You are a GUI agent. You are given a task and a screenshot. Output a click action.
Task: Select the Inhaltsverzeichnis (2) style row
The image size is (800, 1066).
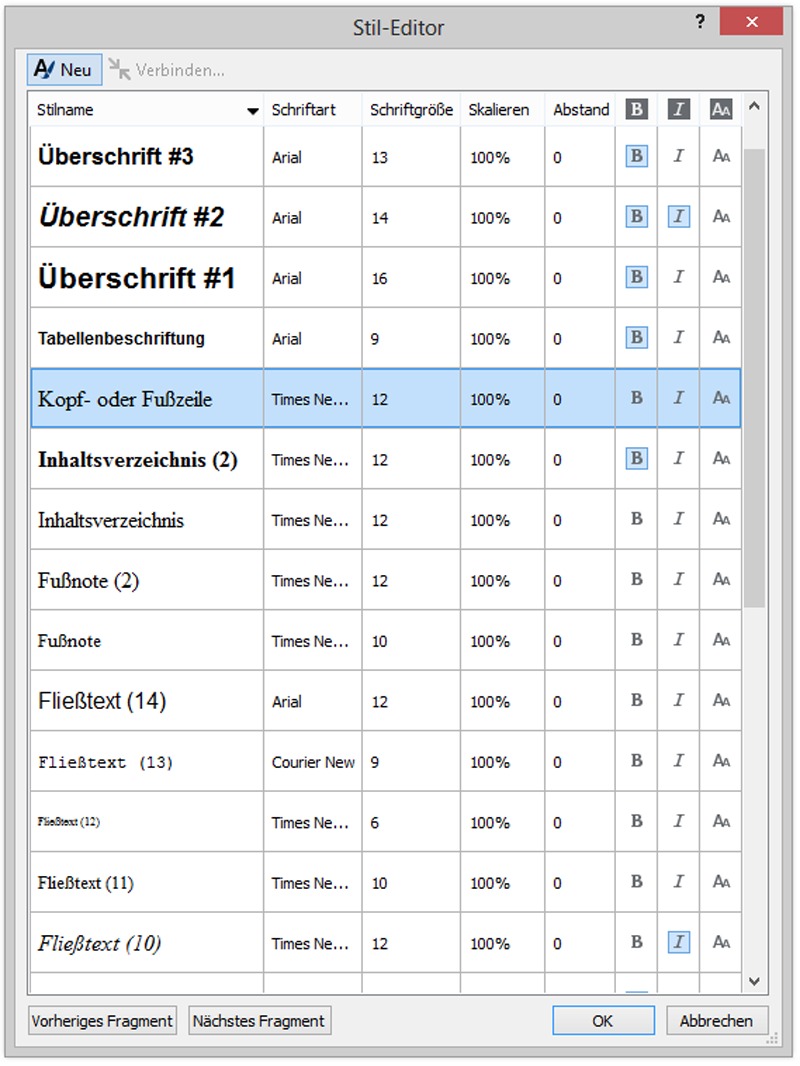(x=138, y=460)
